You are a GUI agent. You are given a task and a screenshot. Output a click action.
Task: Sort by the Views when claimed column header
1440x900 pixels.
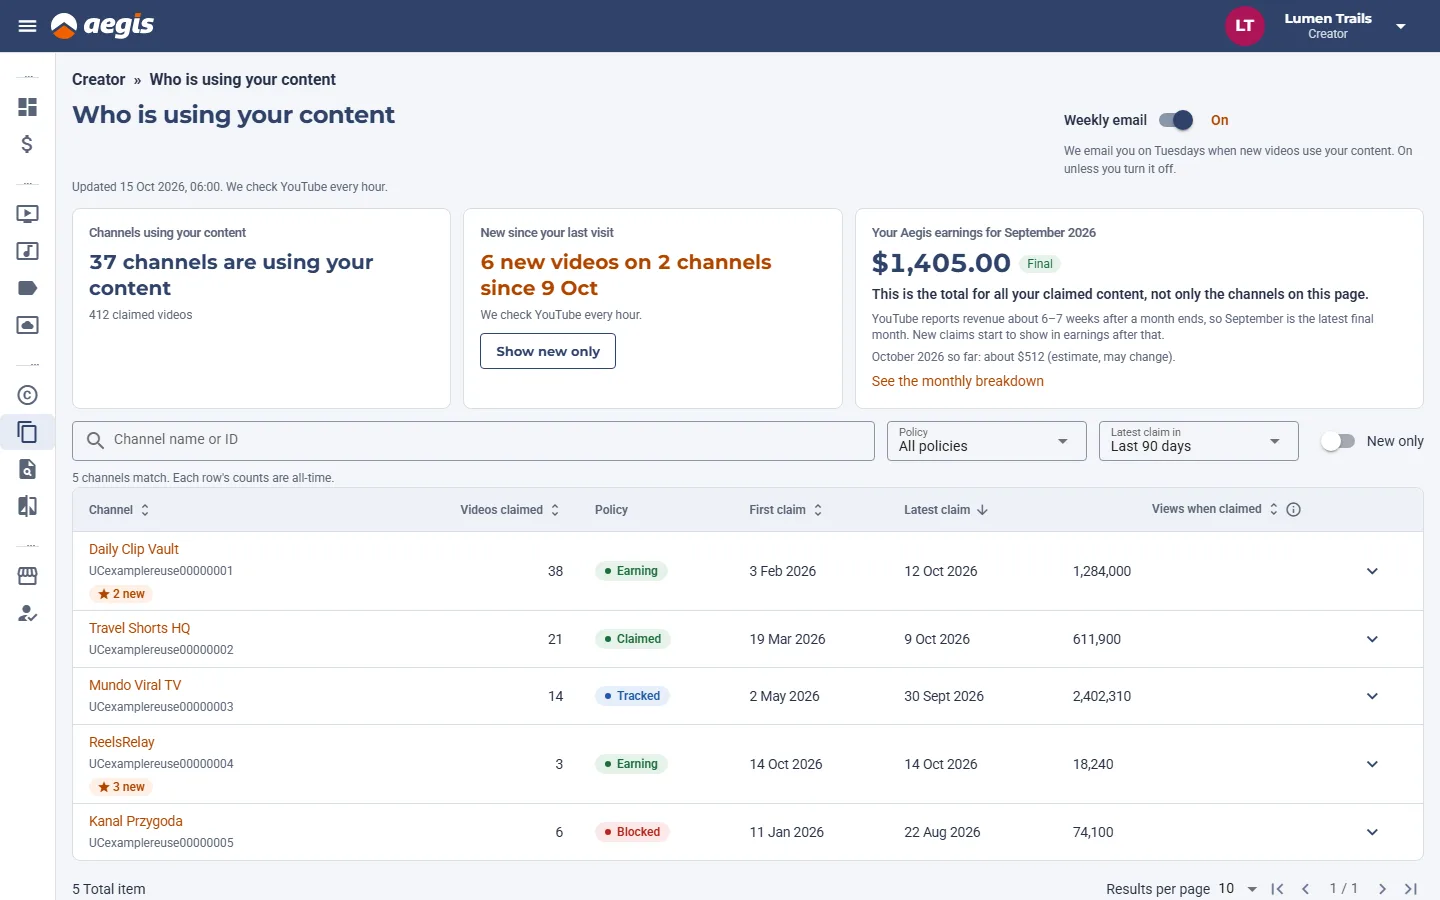(1215, 510)
